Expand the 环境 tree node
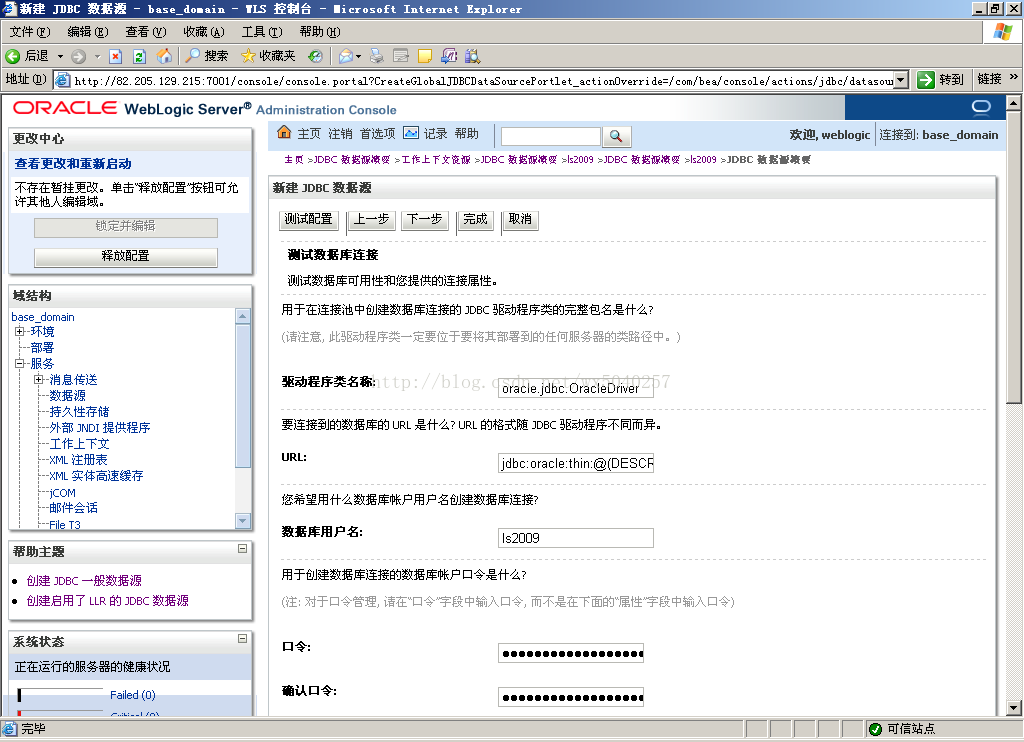Viewport: 1024px width, 742px height. 20,332
